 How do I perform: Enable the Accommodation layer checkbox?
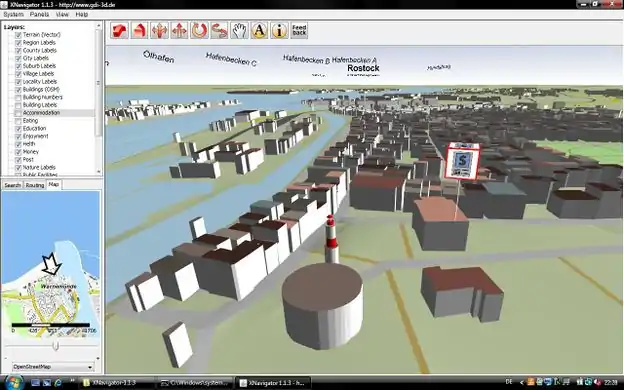pos(18,113)
